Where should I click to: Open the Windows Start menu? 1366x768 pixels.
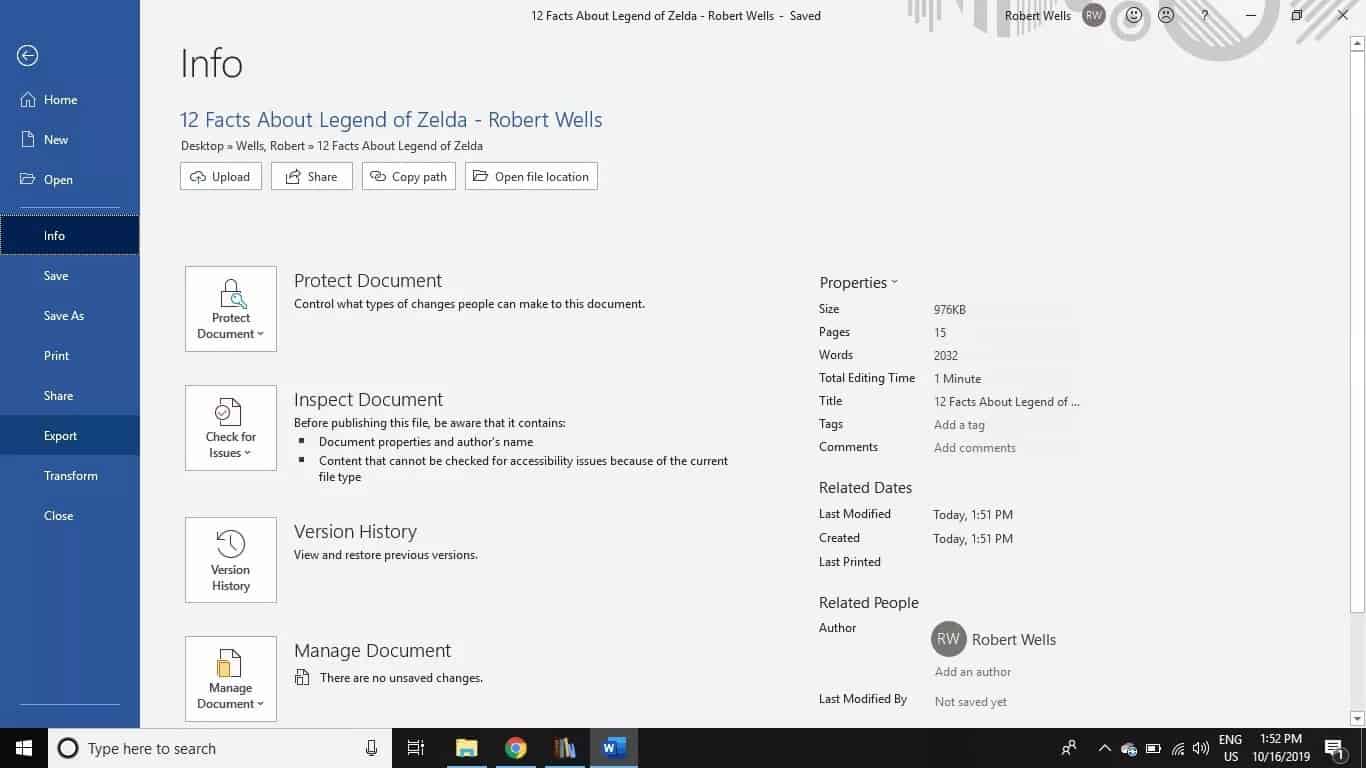click(x=24, y=748)
